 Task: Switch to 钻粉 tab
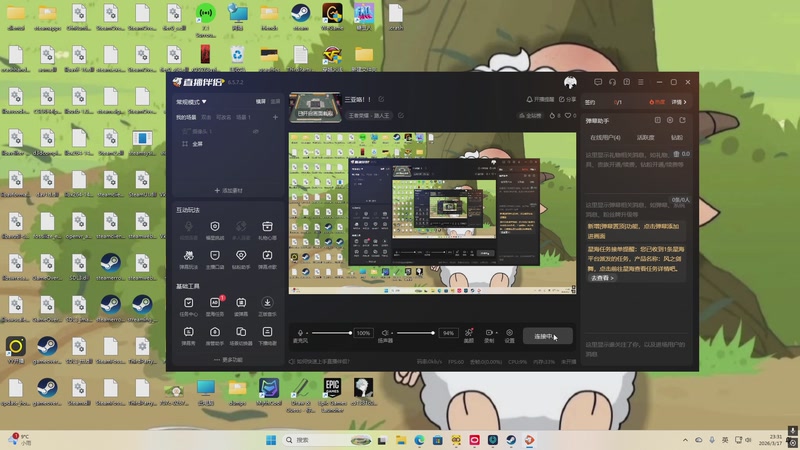click(677, 138)
